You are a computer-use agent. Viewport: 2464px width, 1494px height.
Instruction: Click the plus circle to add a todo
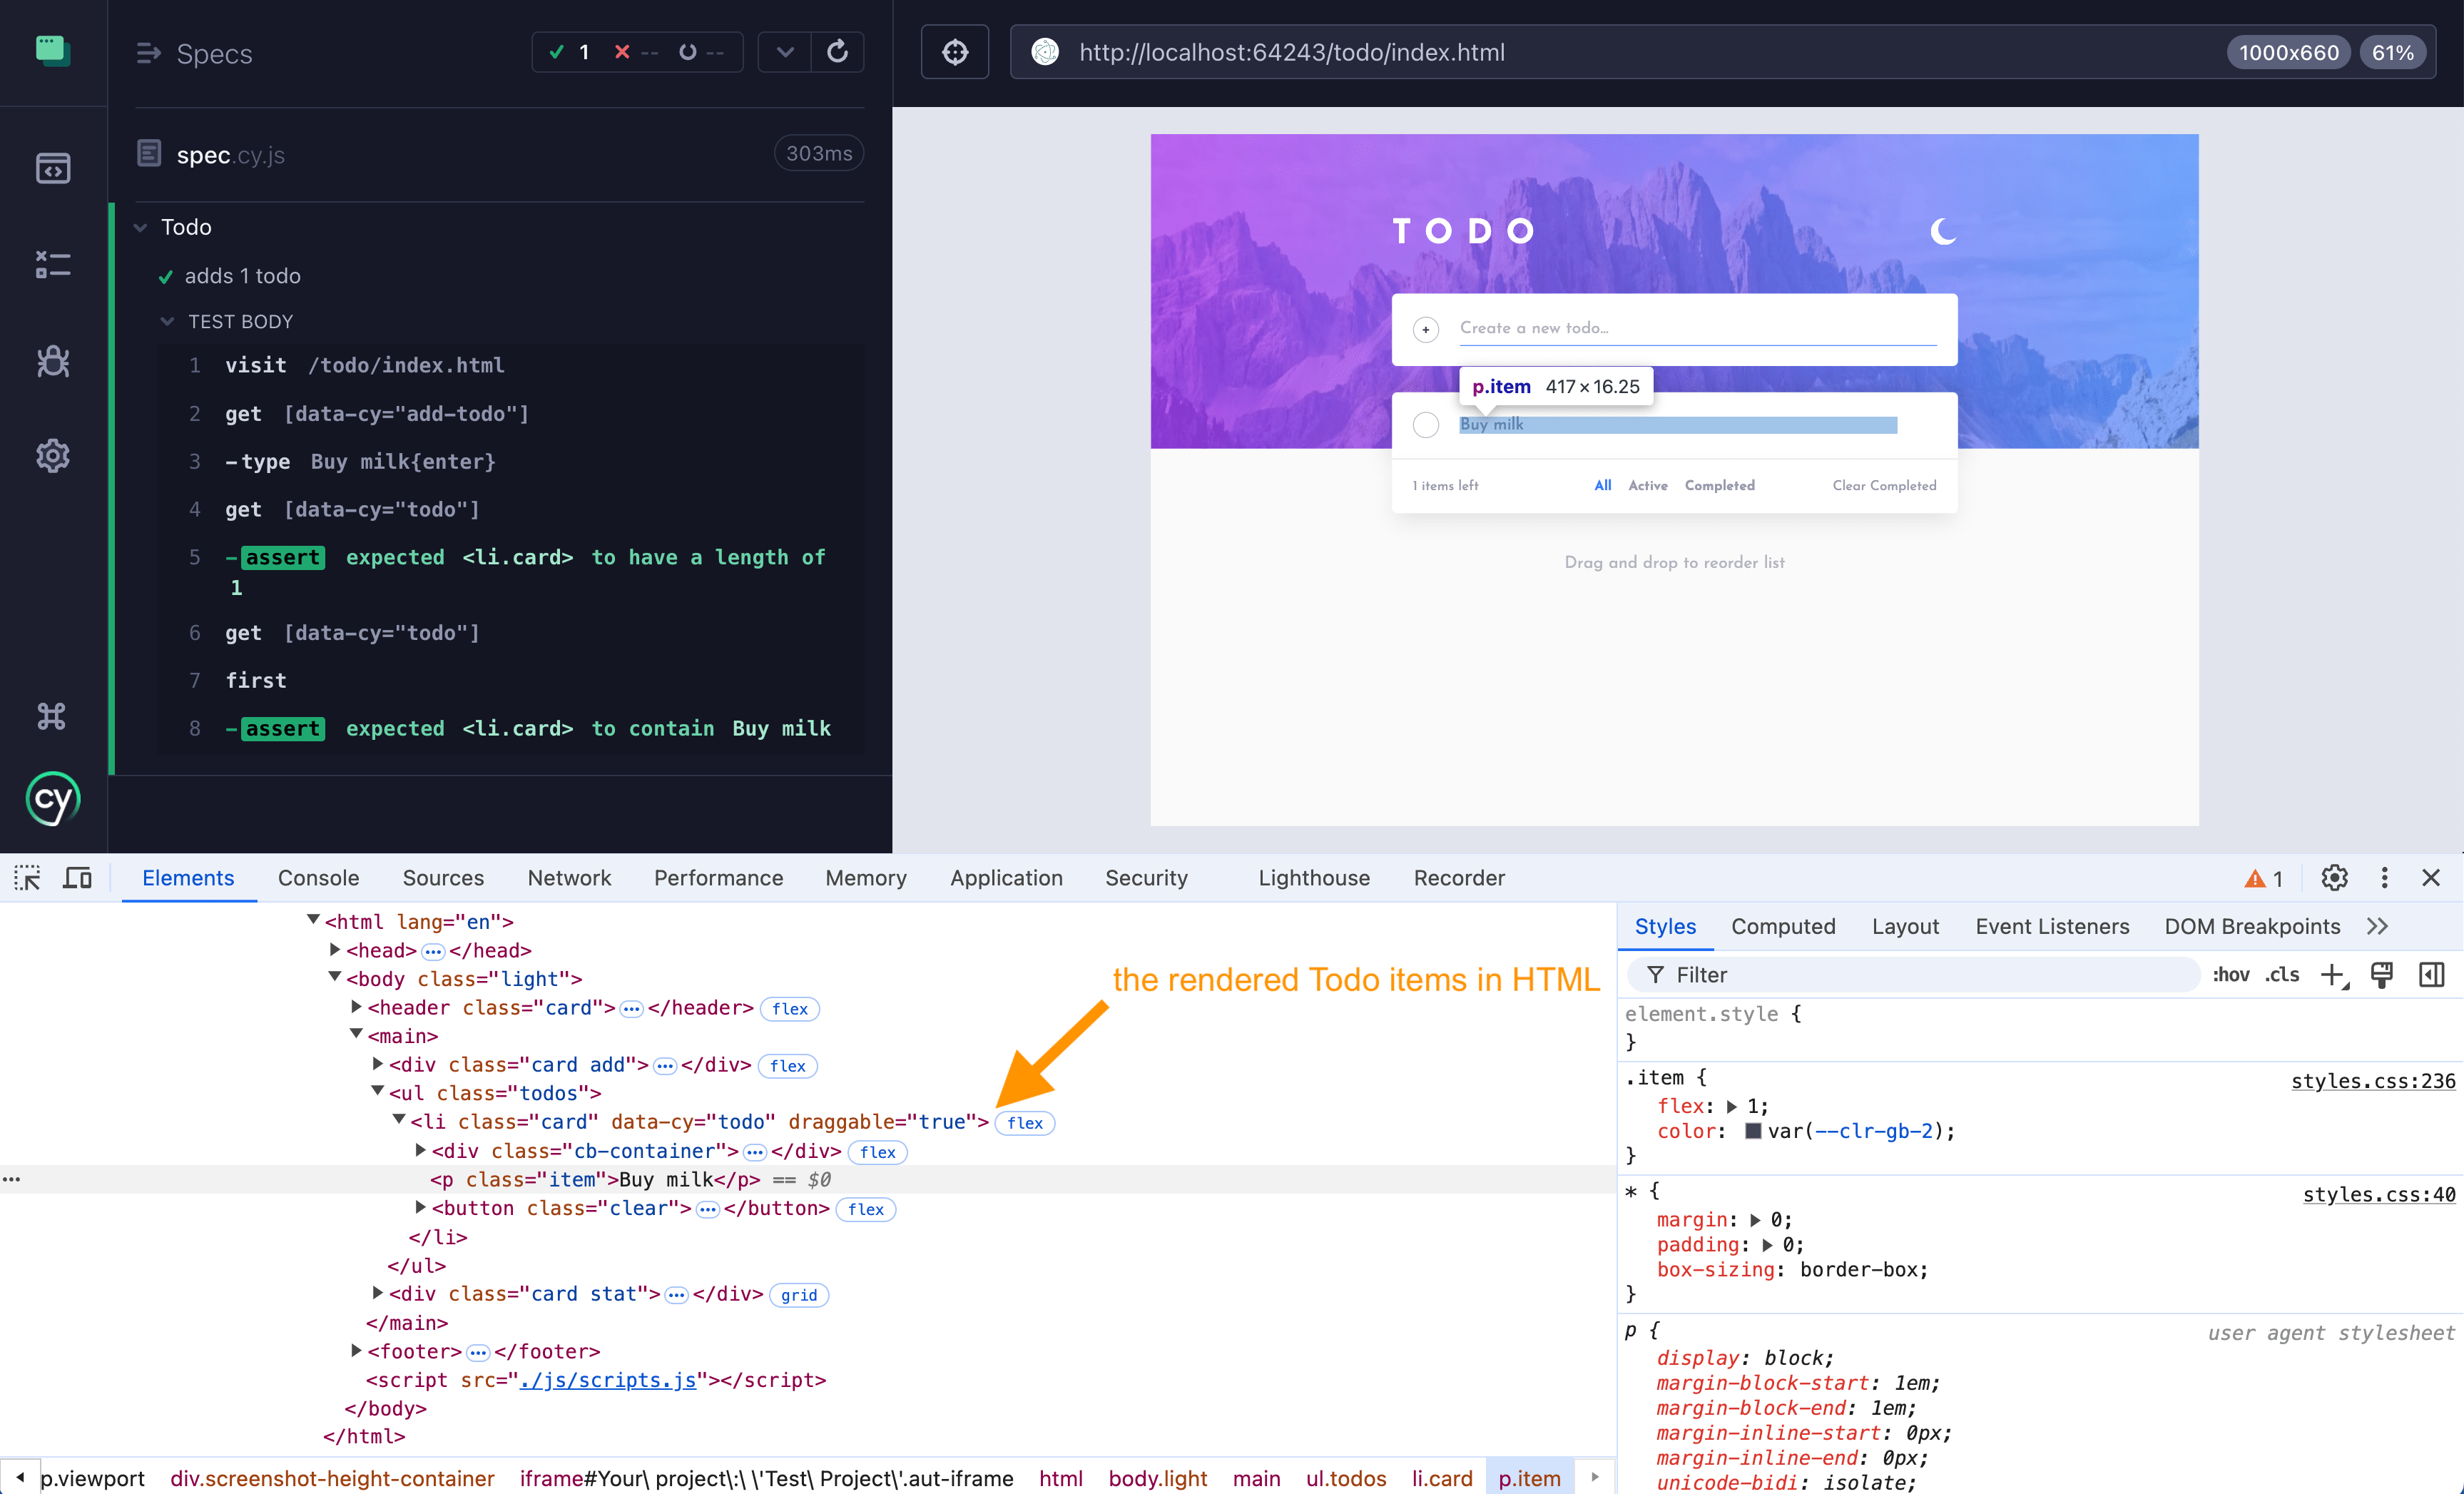click(1425, 329)
